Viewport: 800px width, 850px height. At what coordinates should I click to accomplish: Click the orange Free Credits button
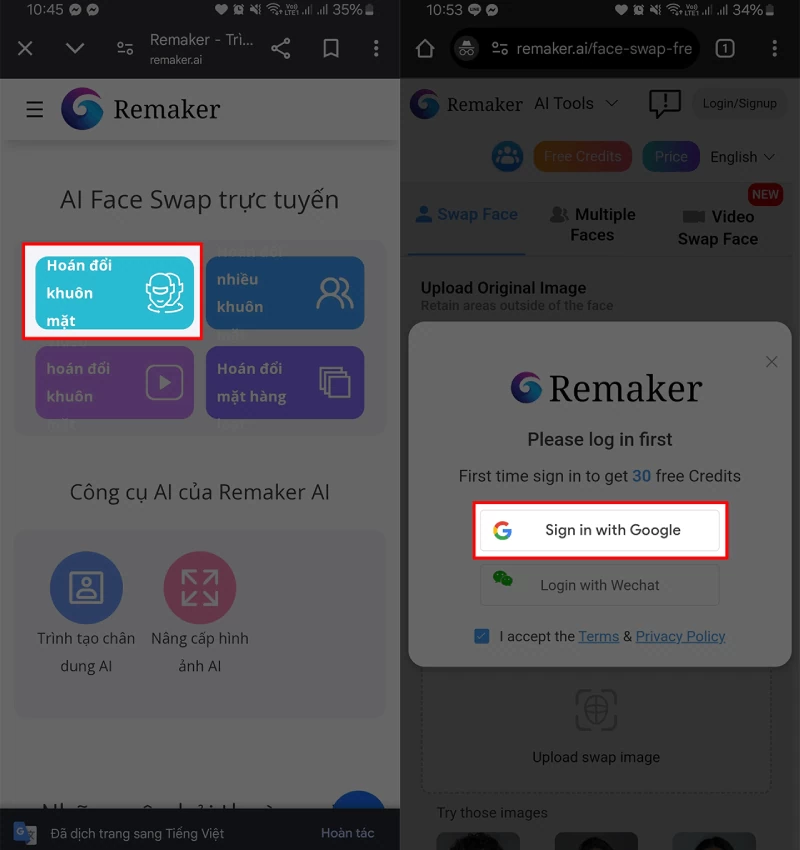coord(583,157)
